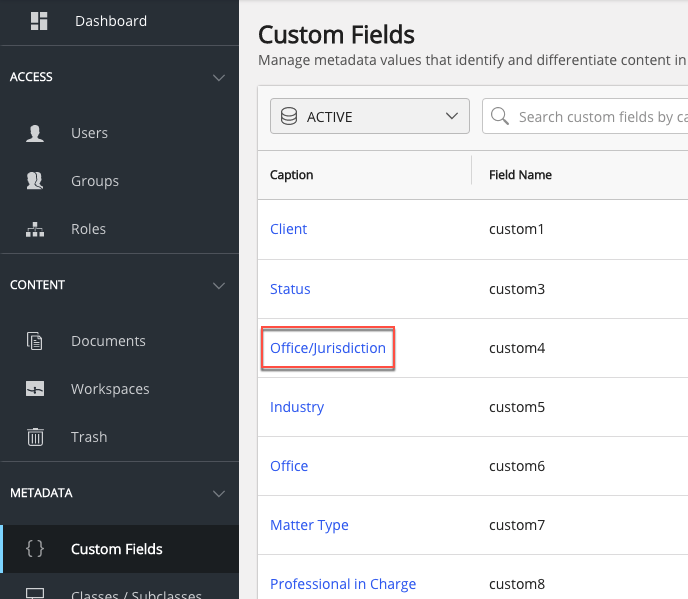
Task: Click the Dashboard grid icon
Action: coord(39,21)
